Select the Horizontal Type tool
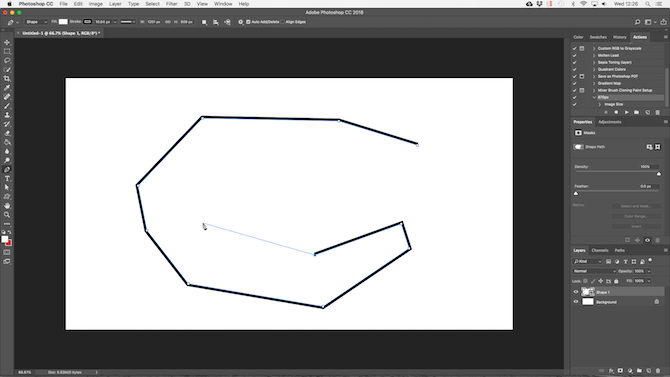 click(7, 179)
